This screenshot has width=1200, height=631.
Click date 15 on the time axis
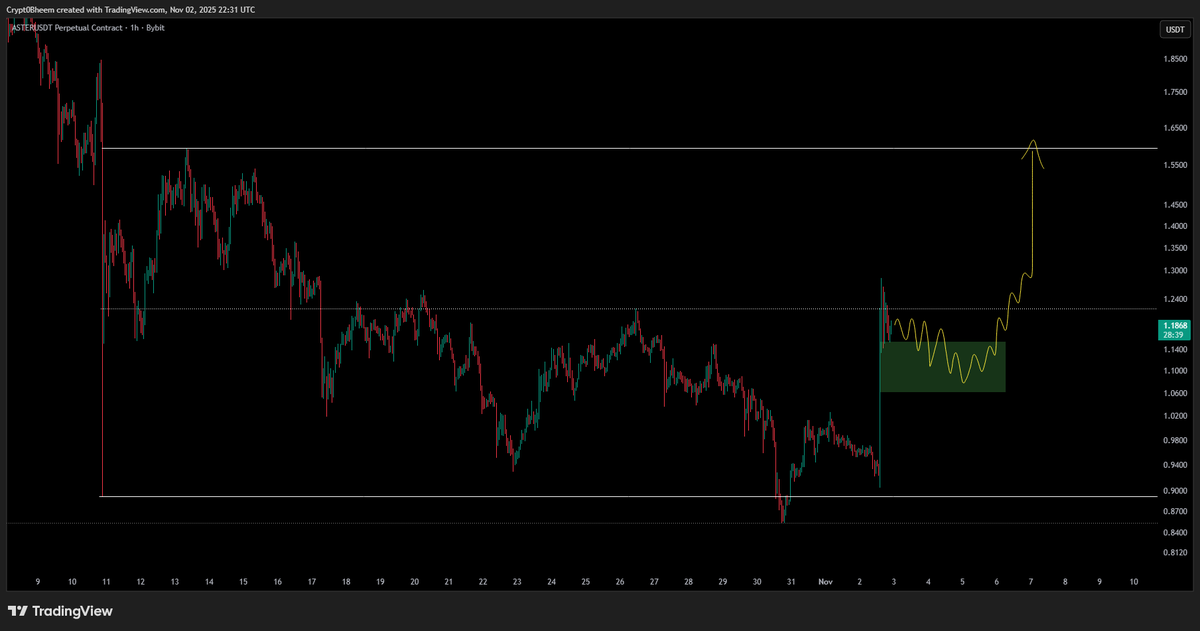click(243, 581)
